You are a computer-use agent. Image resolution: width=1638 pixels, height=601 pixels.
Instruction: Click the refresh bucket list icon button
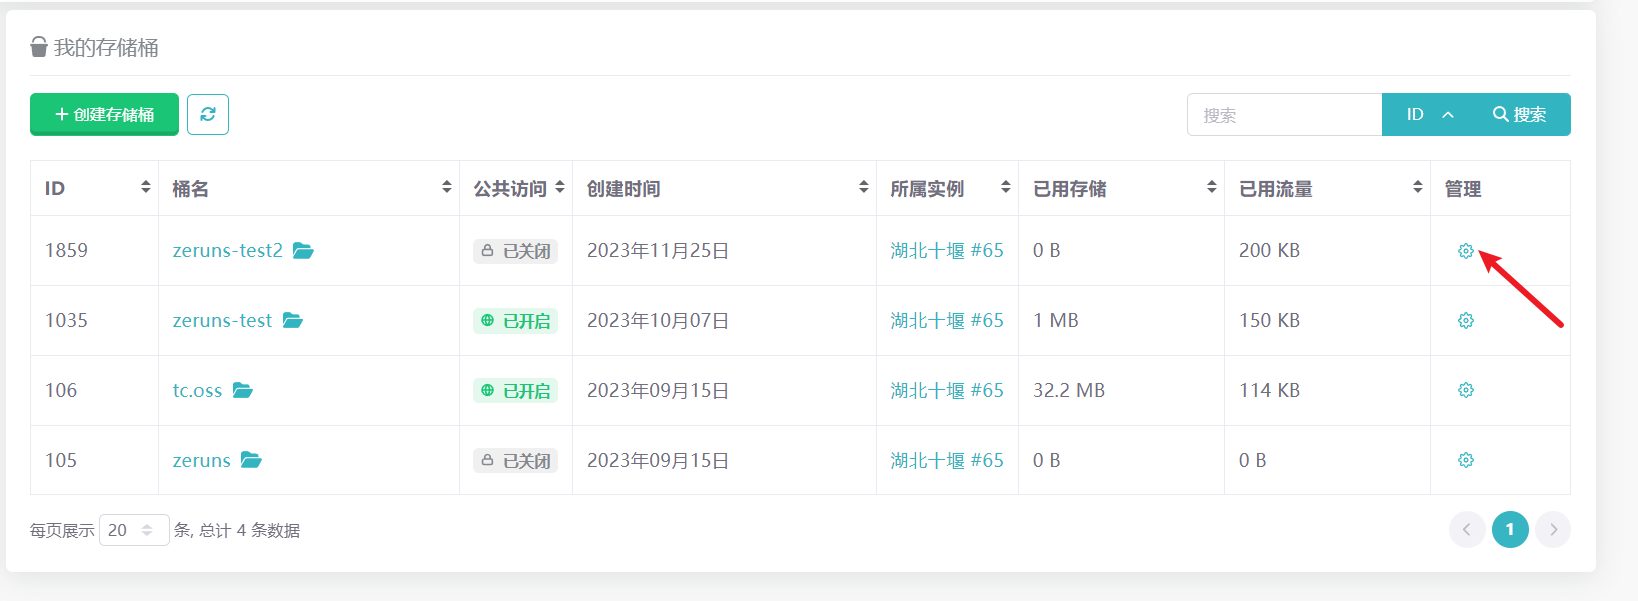208,114
